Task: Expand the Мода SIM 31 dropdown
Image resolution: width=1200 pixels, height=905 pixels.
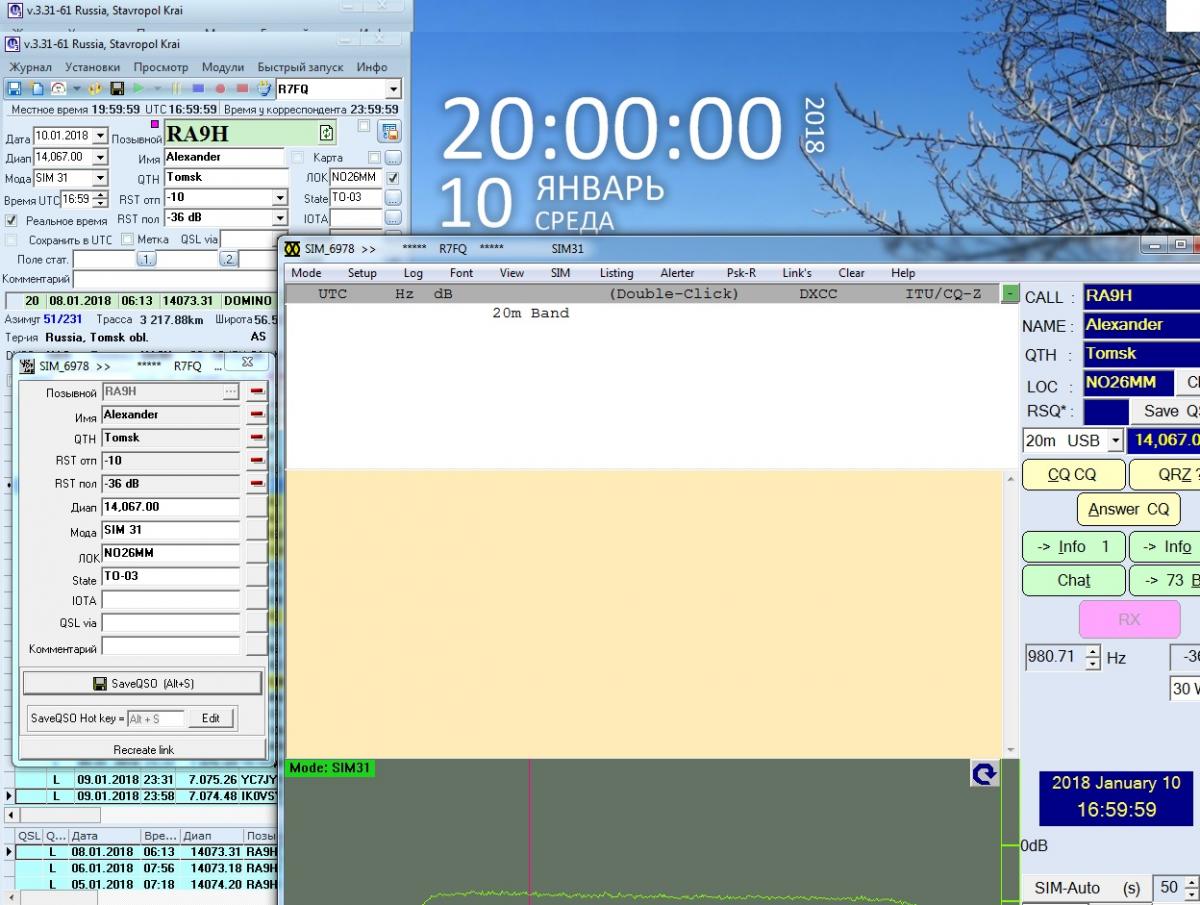Action: click(100, 178)
